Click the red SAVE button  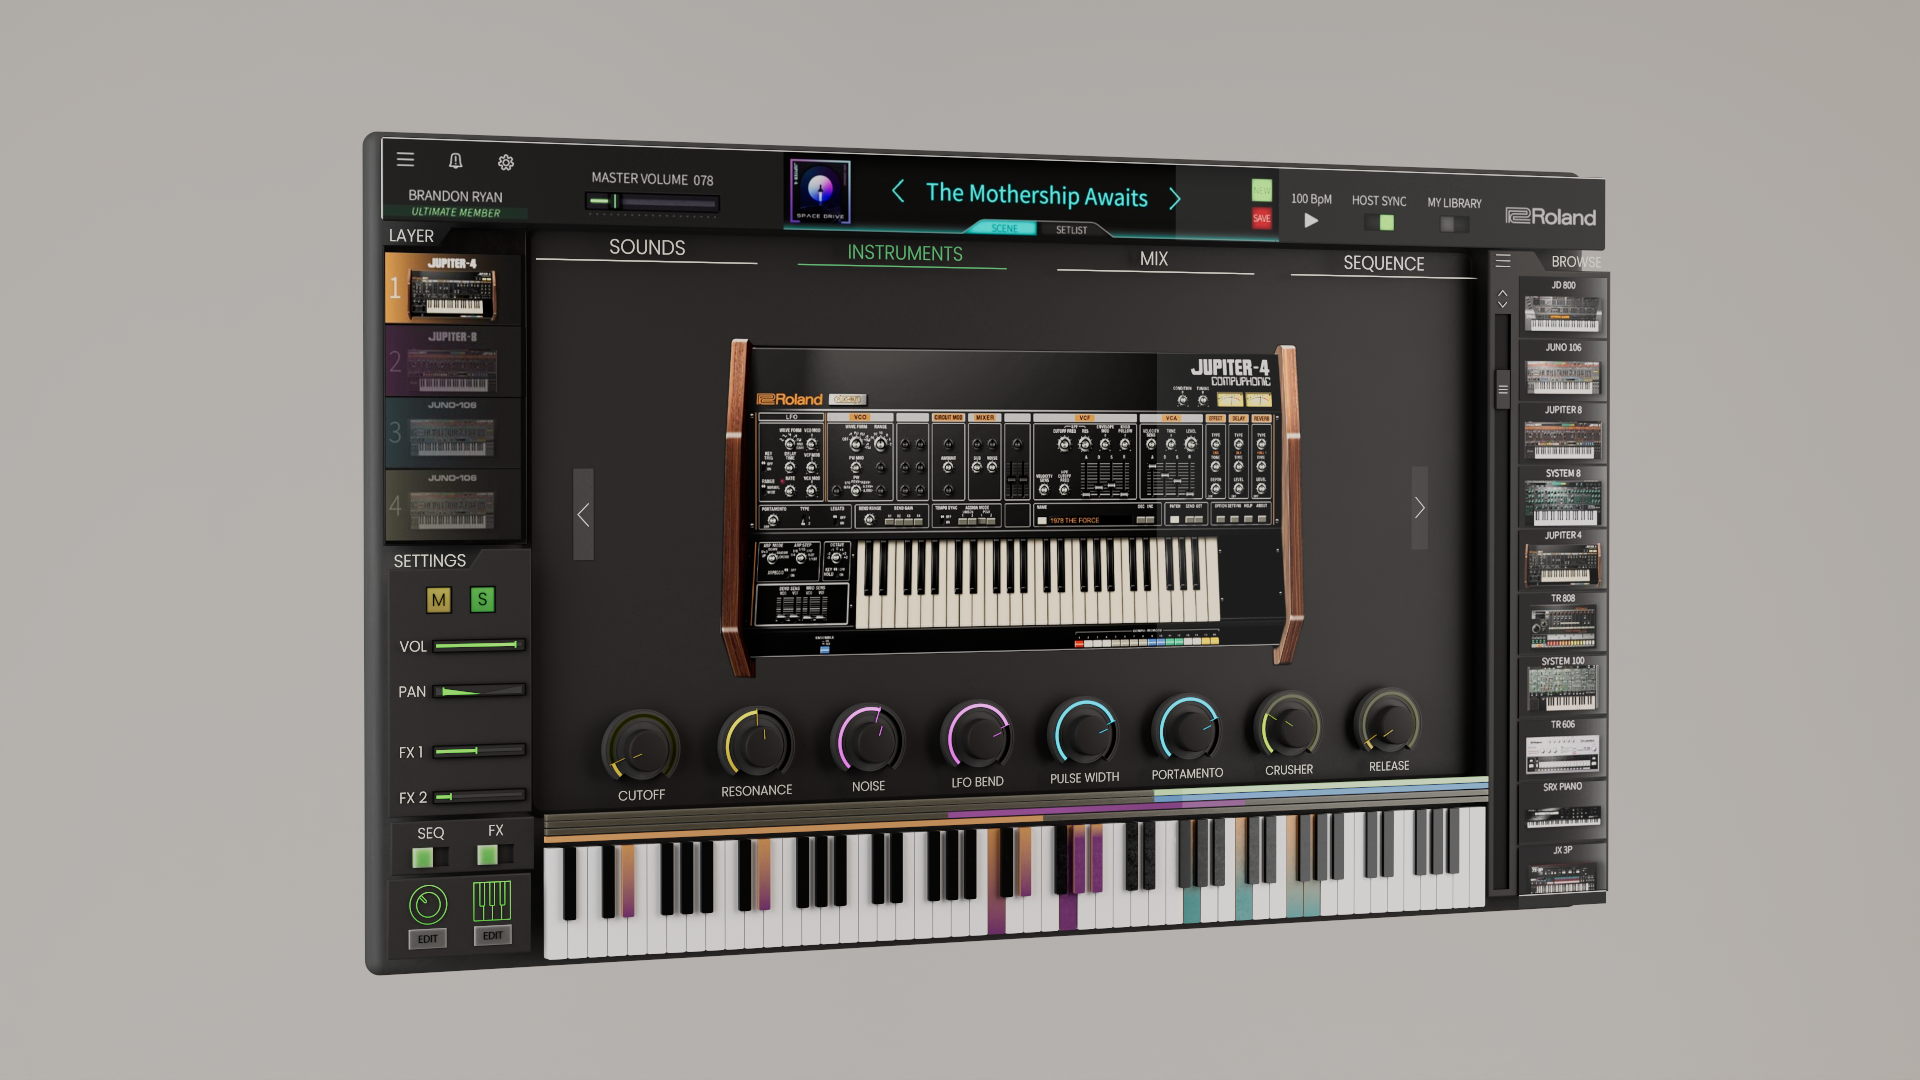(1262, 218)
